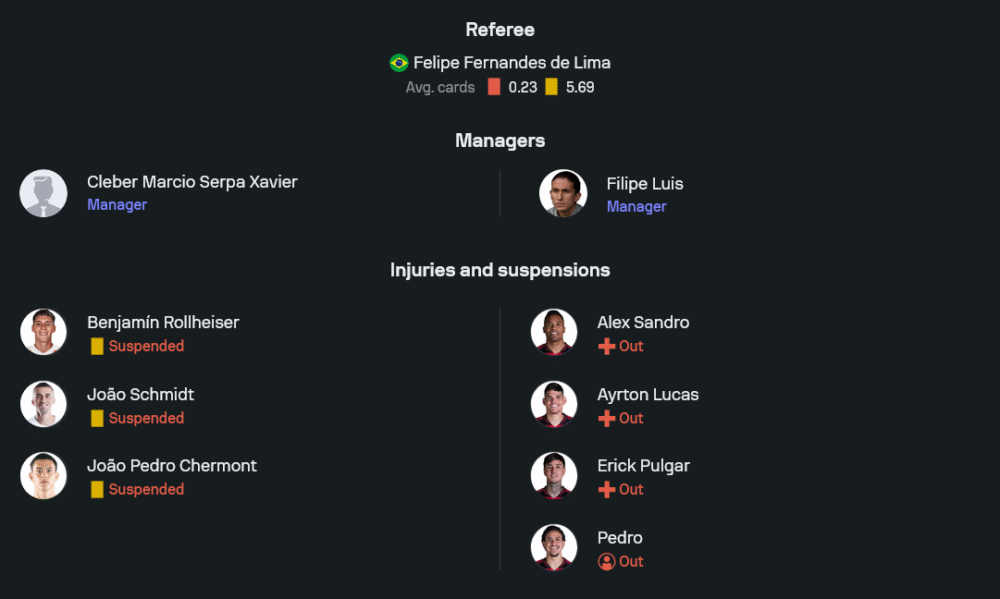Click placeholder avatar of Cleber Marcio Serpa Xavier
The height and width of the screenshot is (599, 1000).
tap(44, 193)
